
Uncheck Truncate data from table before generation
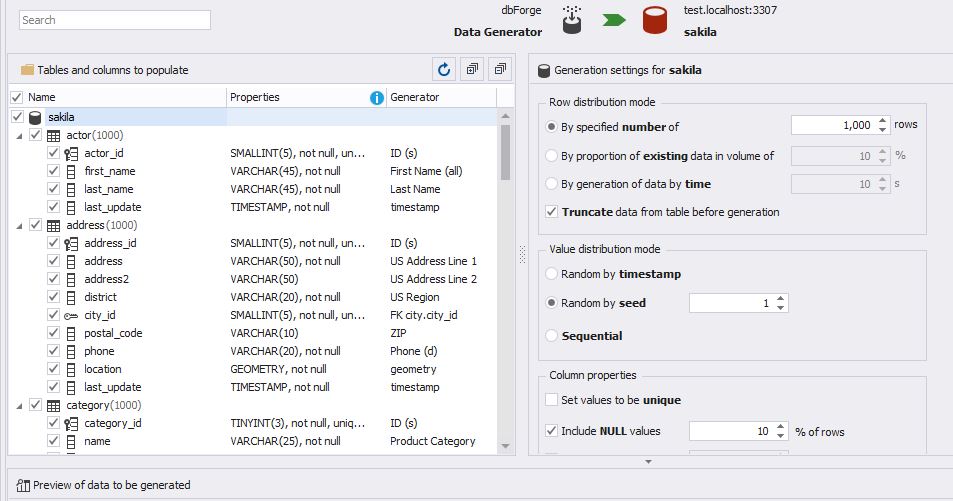pos(552,212)
